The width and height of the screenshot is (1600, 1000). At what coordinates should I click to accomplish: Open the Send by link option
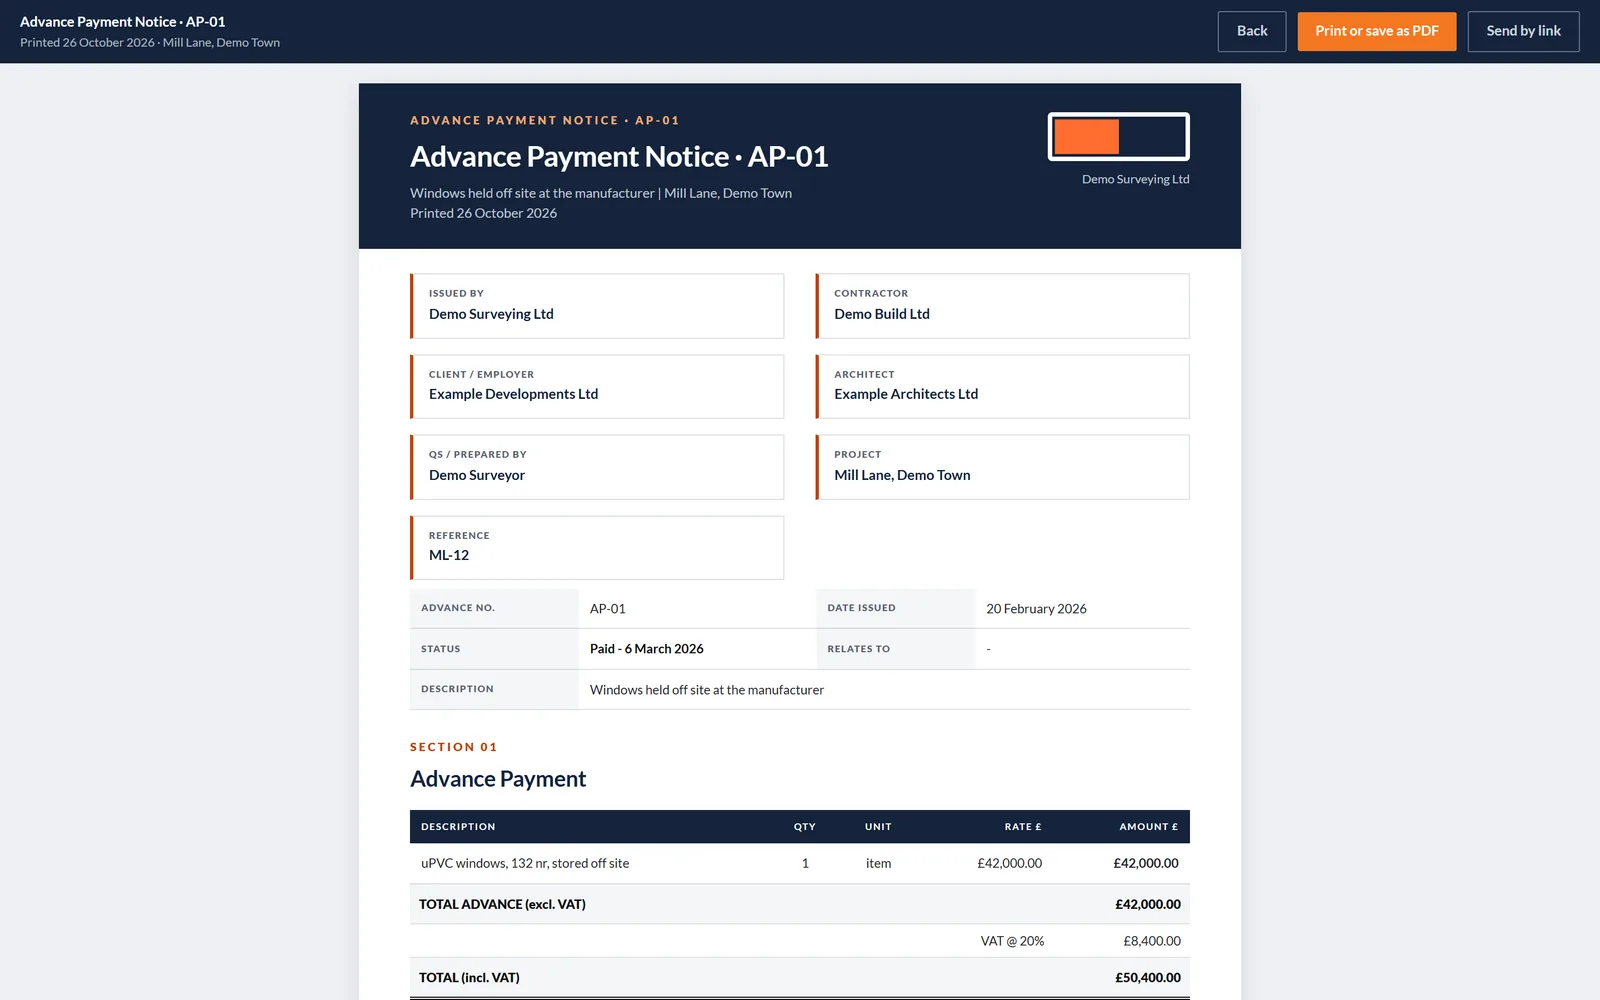click(1523, 31)
